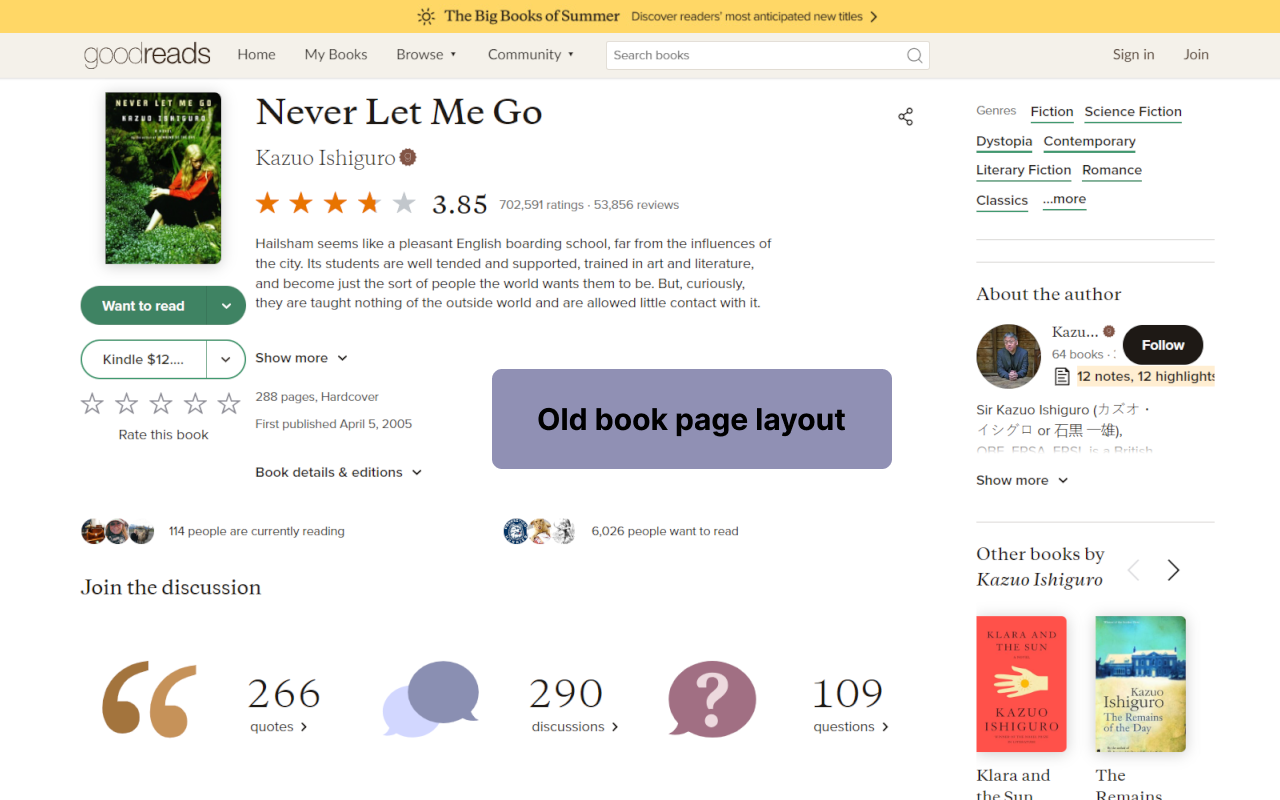1280x800 pixels.
Task: Click the average rating stars
Action: (335, 204)
